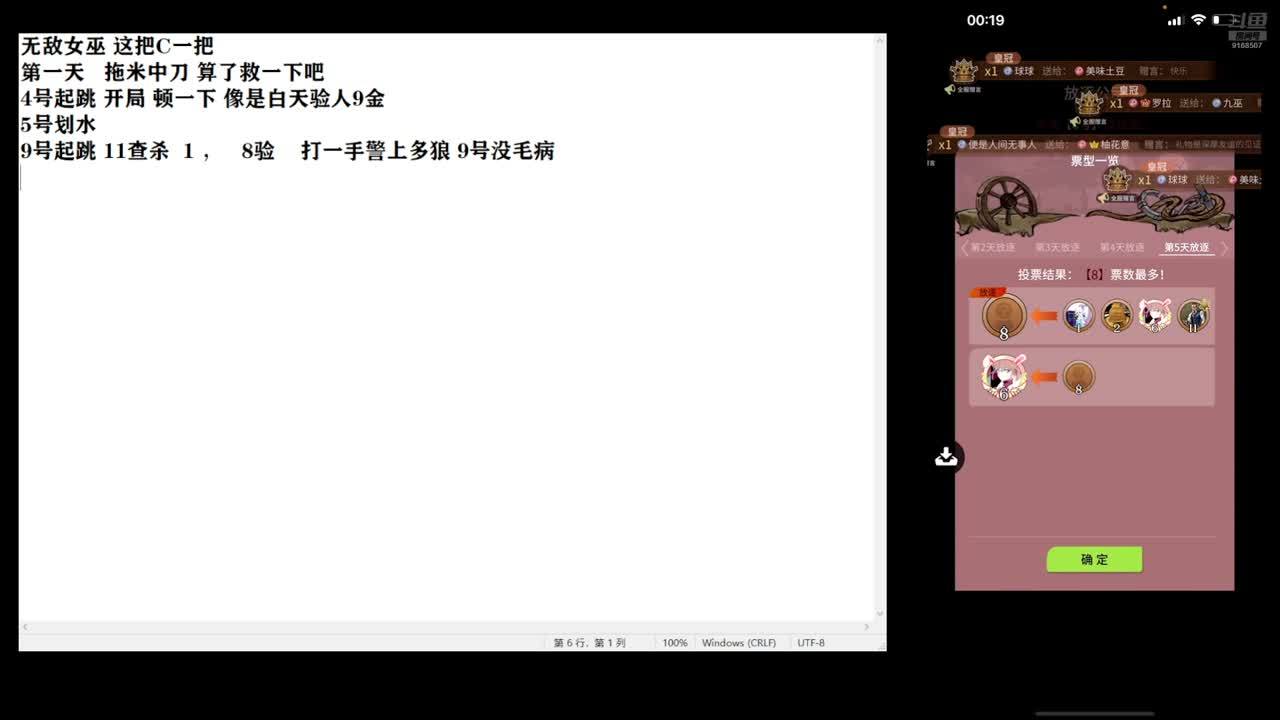Switch to the 第4天放逐 tab
The width and height of the screenshot is (1280, 720).
[x=1122, y=248]
